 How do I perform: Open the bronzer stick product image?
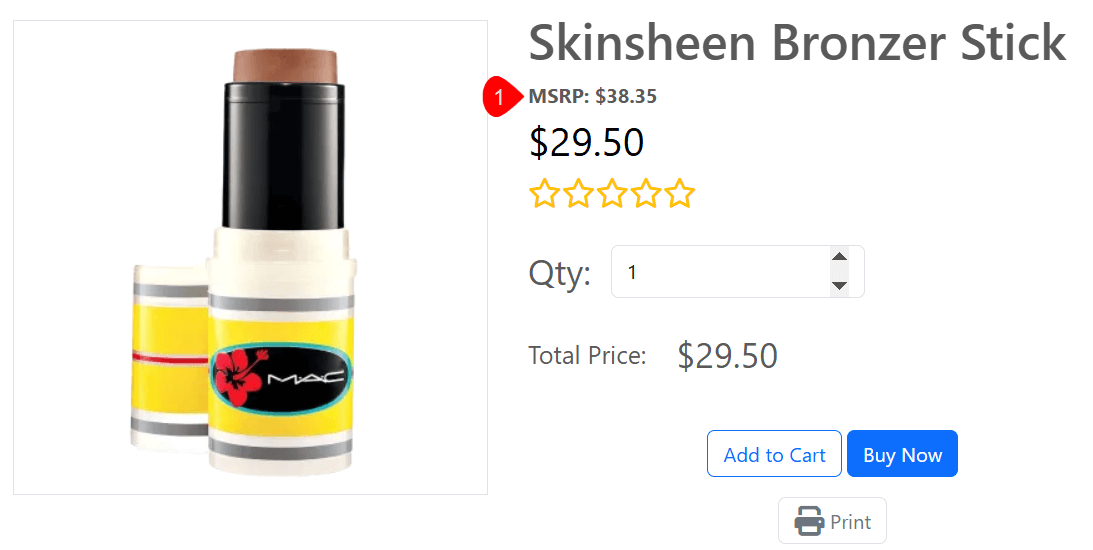[x=250, y=257]
